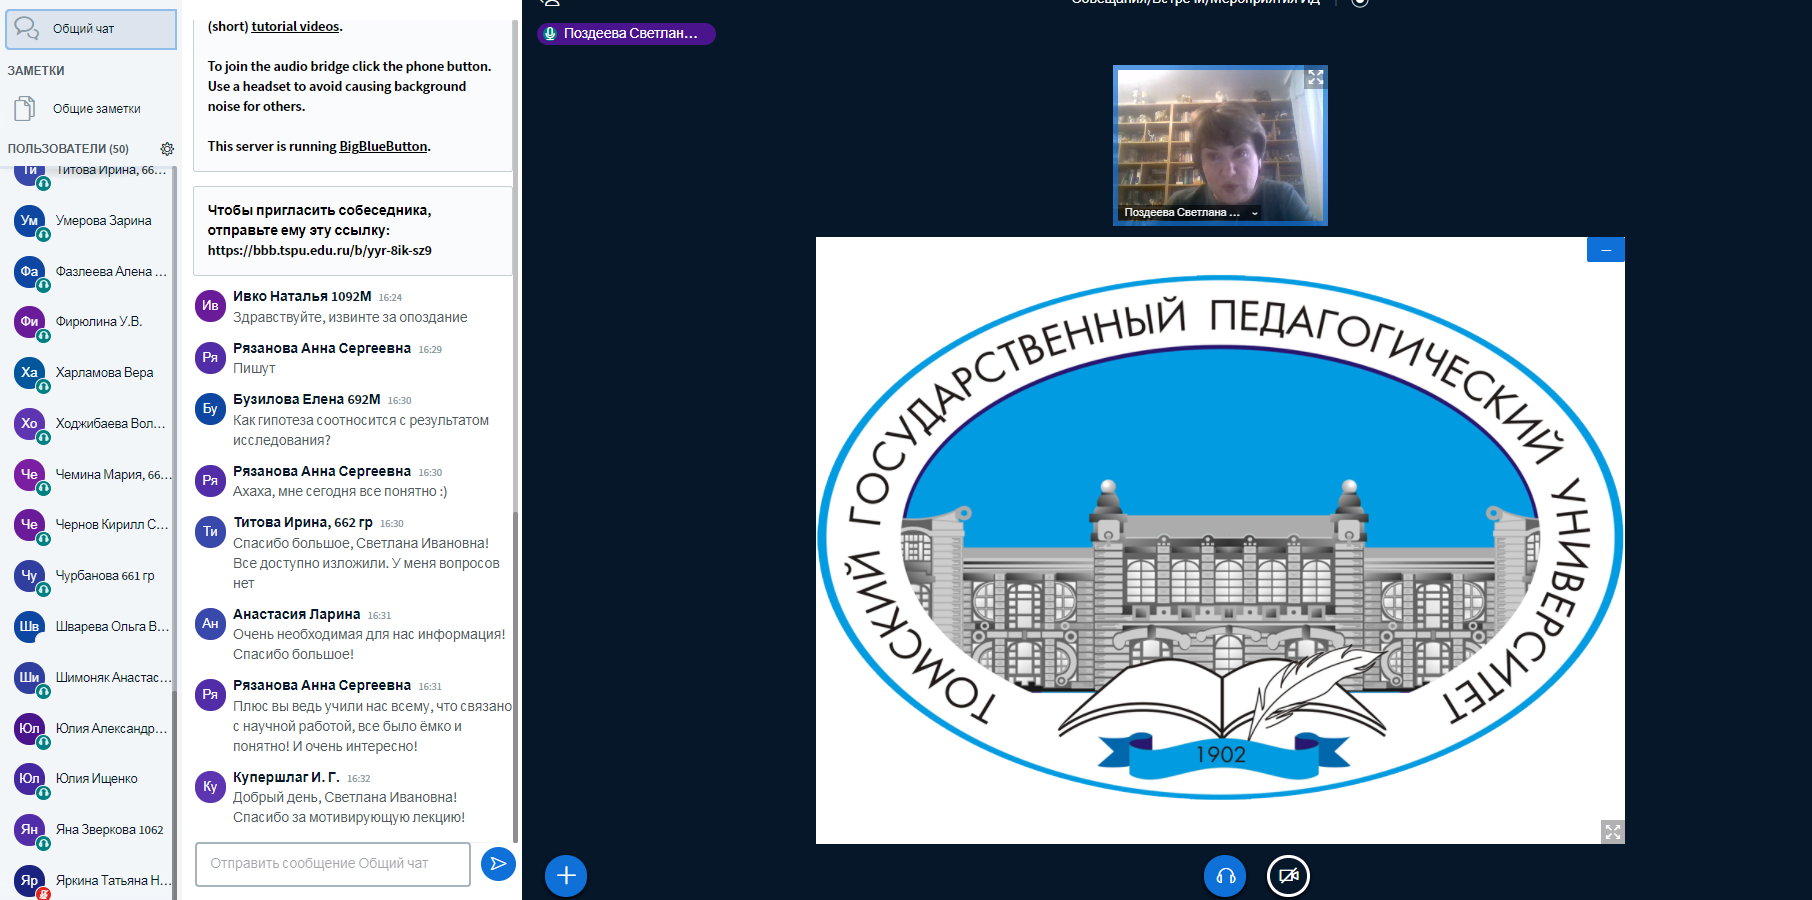This screenshot has height=900, width=1812.
Task: Select user Юлия Ищенко
Action: click(x=91, y=779)
